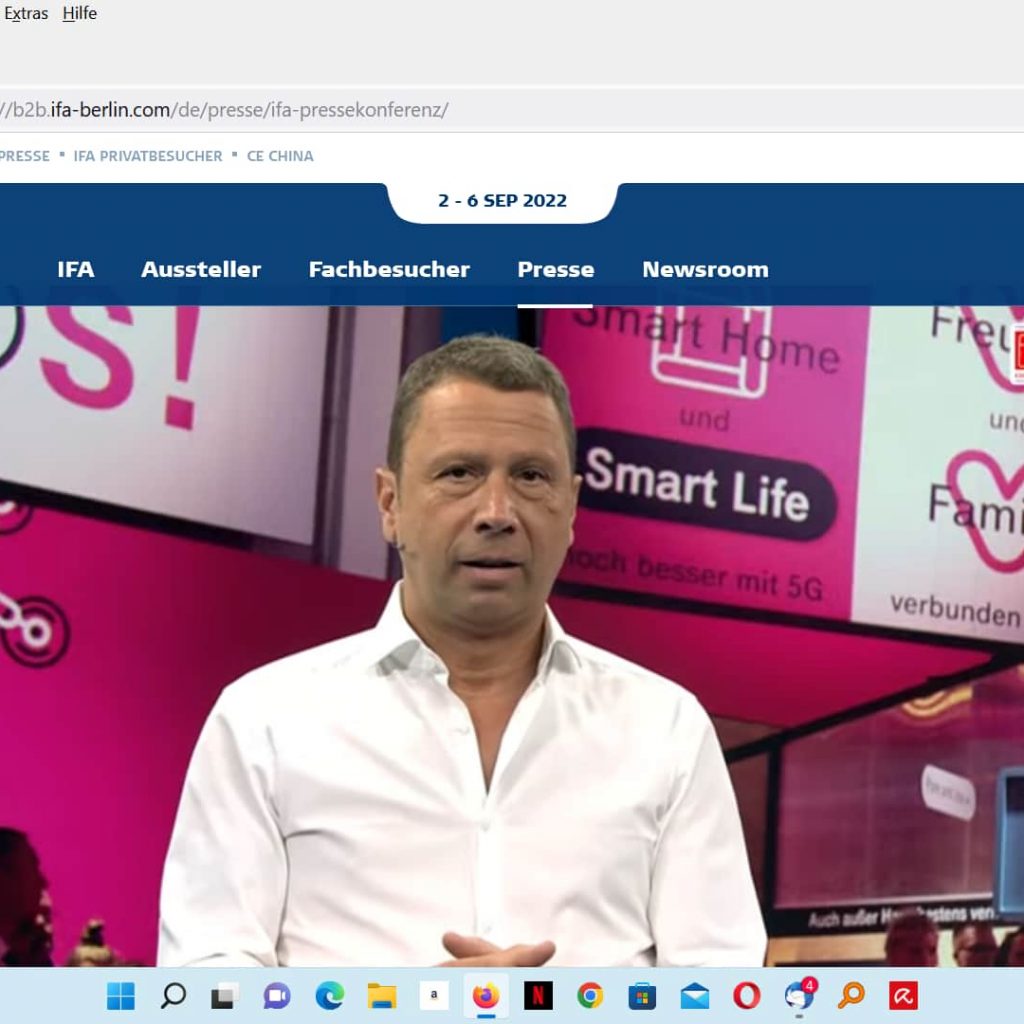
Task: Go to the Aussteller navigation section
Action: pyautogui.click(x=201, y=269)
